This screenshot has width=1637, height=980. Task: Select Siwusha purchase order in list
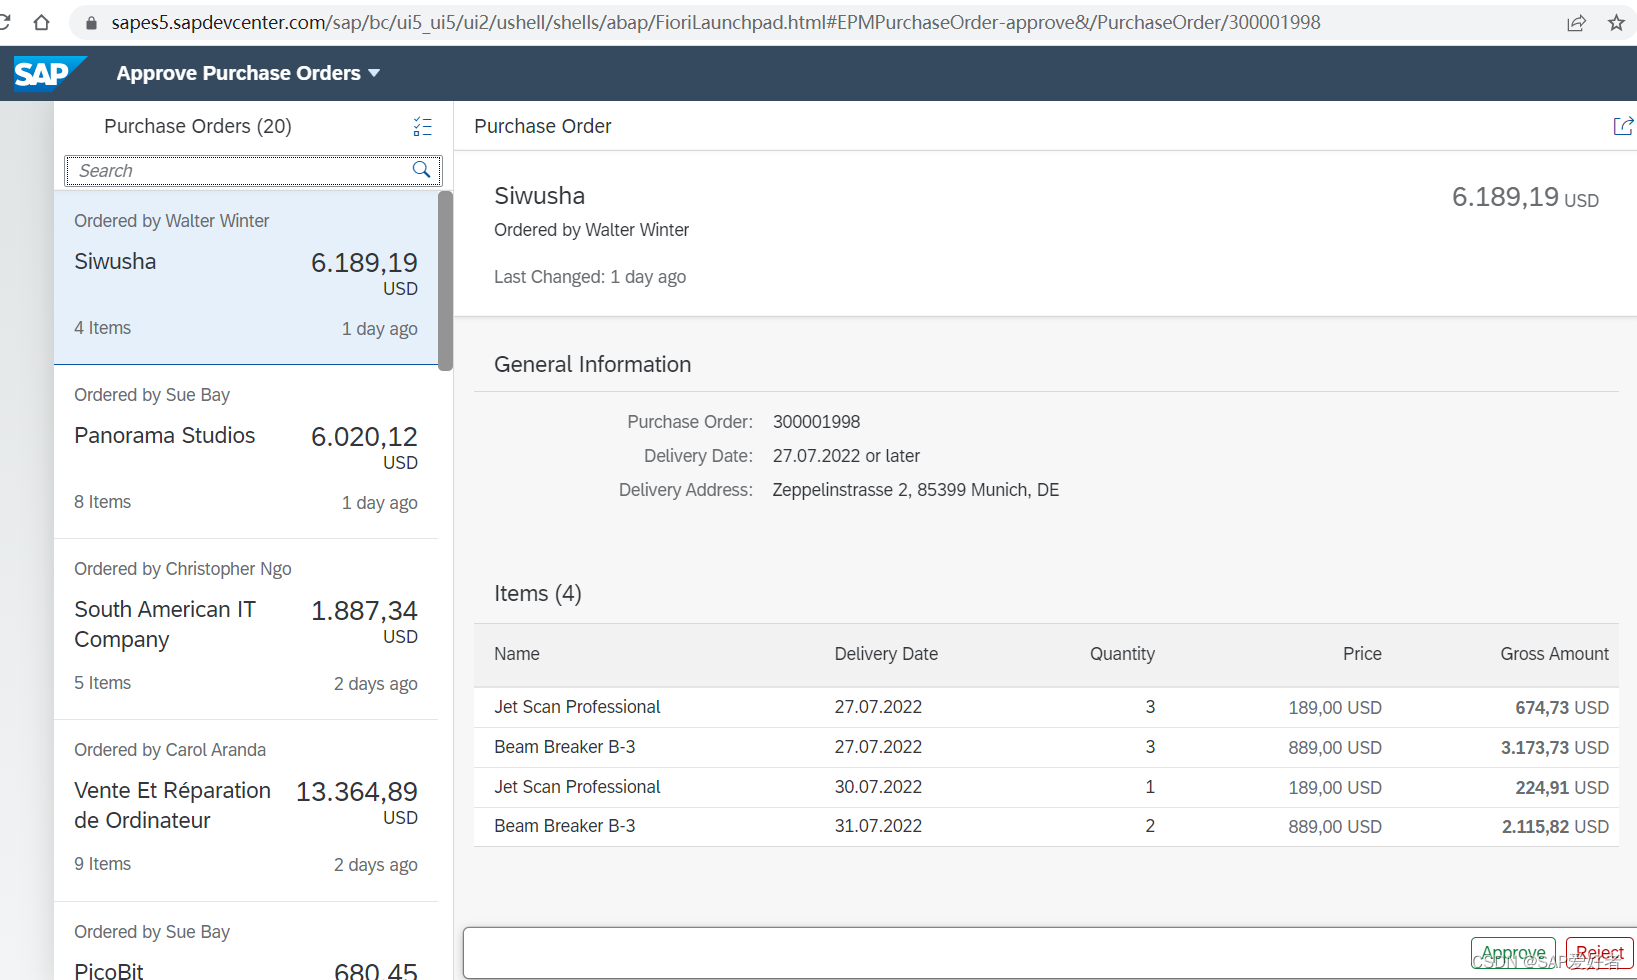tap(246, 277)
